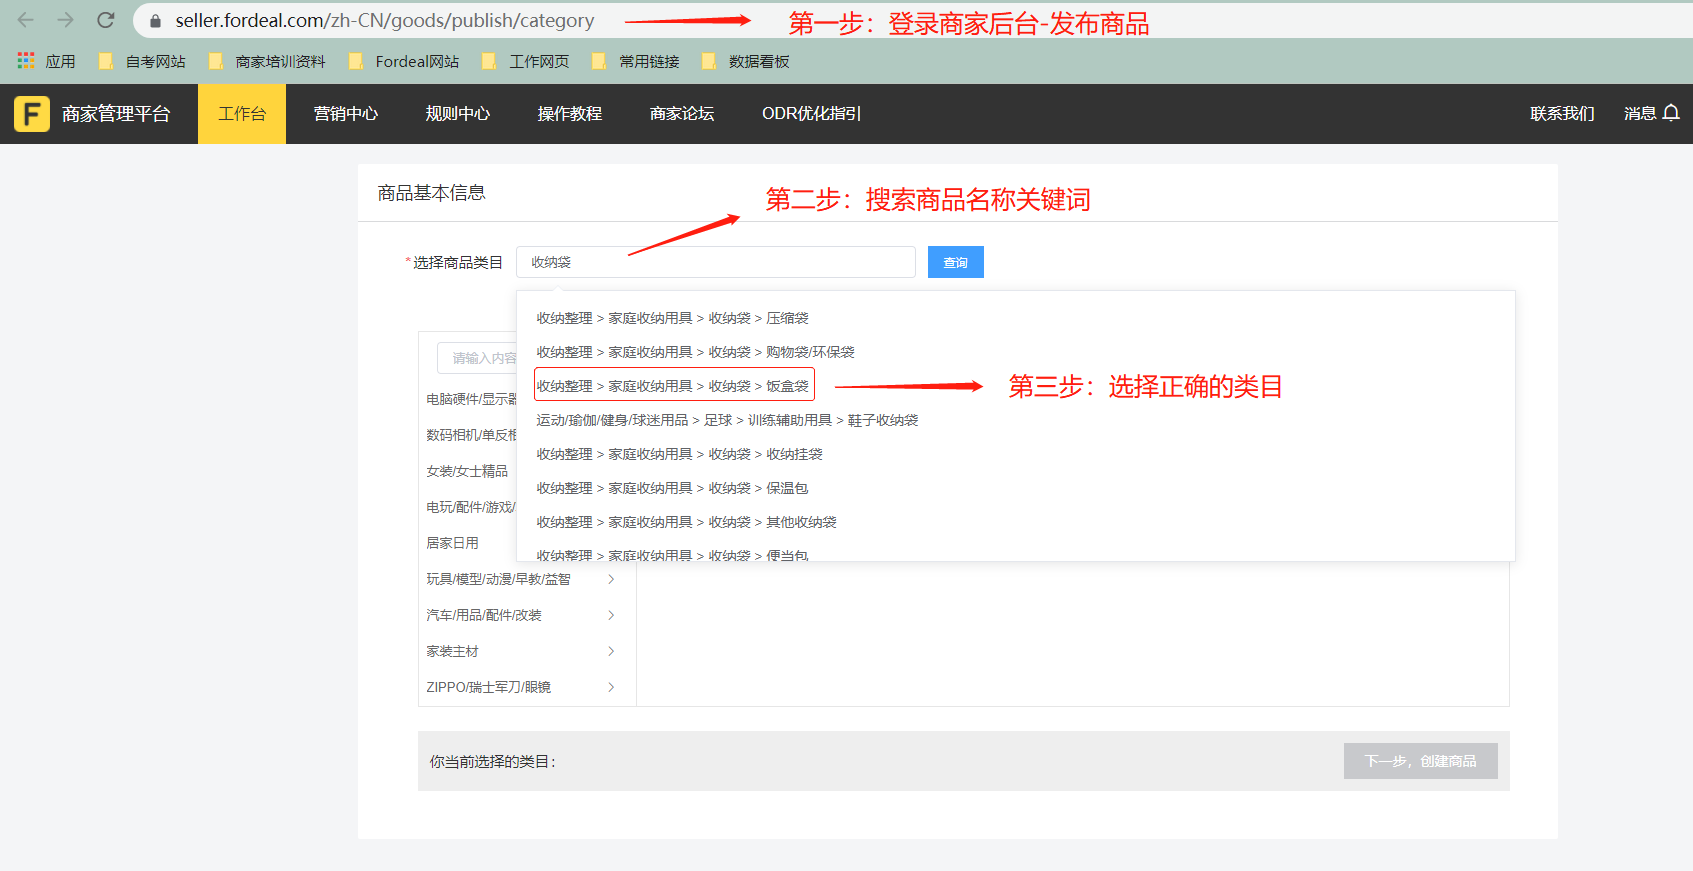This screenshot has height=871, width=1693.
Task: Open the Apps grid bookmark icon
Action: [26, 61]
